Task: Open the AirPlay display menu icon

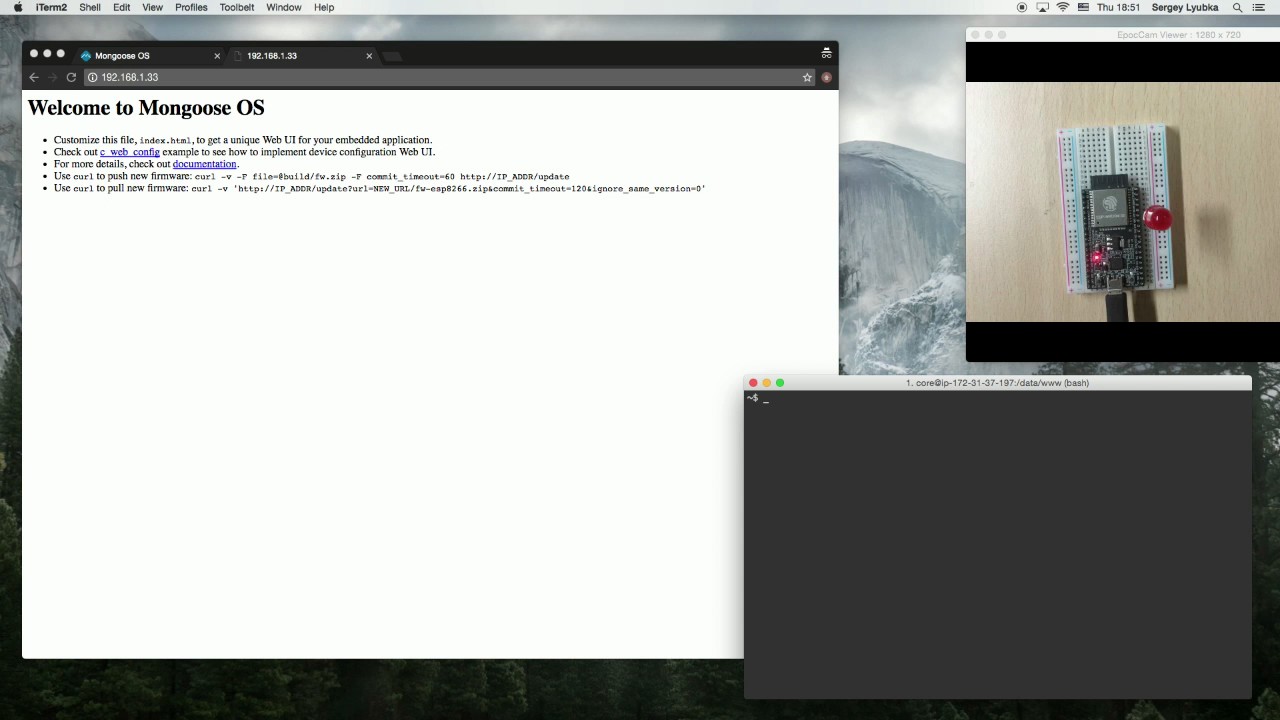Action: [1042, 7]
